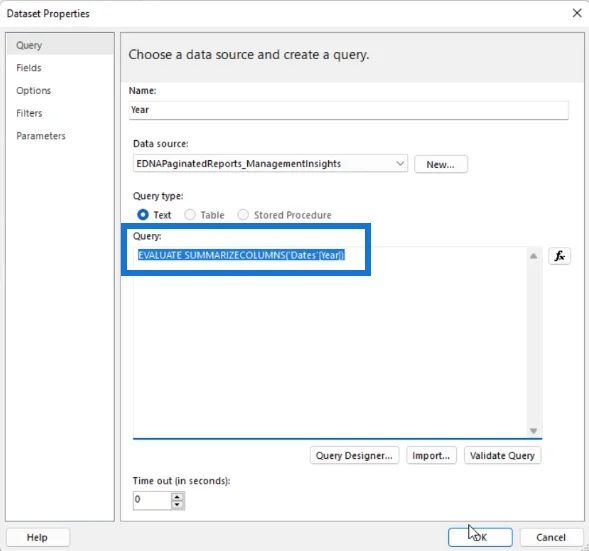The image size is (589, 551).
Task: Switch to the Query page
Action: click(60, 45)
